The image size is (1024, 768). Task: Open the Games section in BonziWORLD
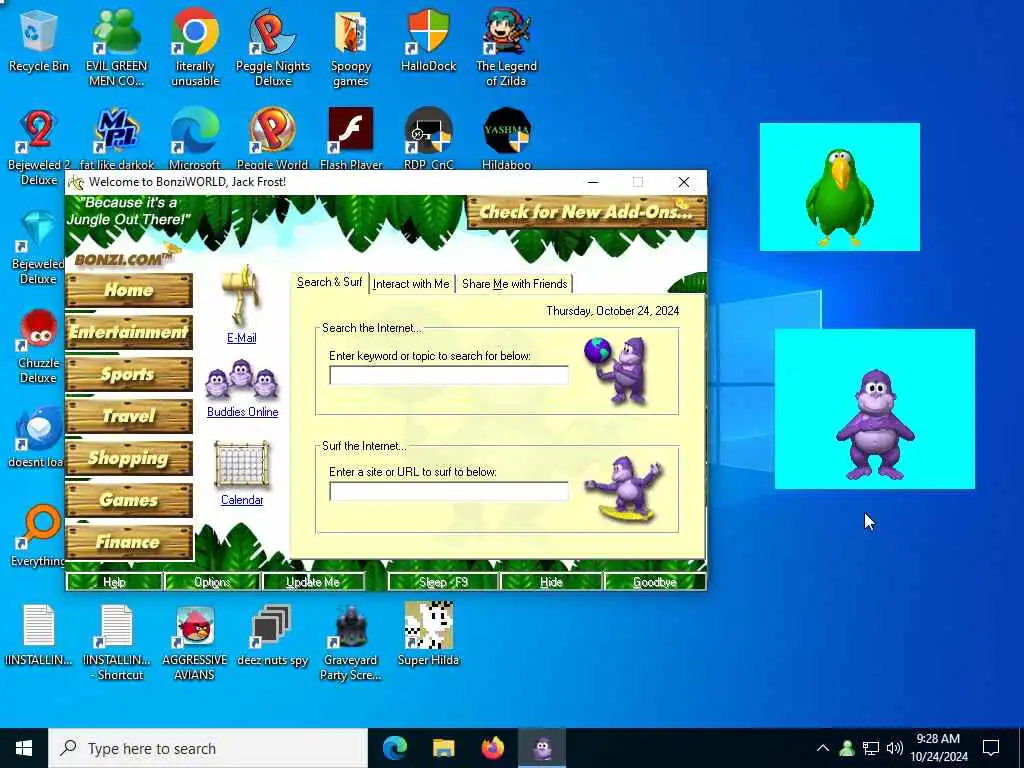point(129,500)
